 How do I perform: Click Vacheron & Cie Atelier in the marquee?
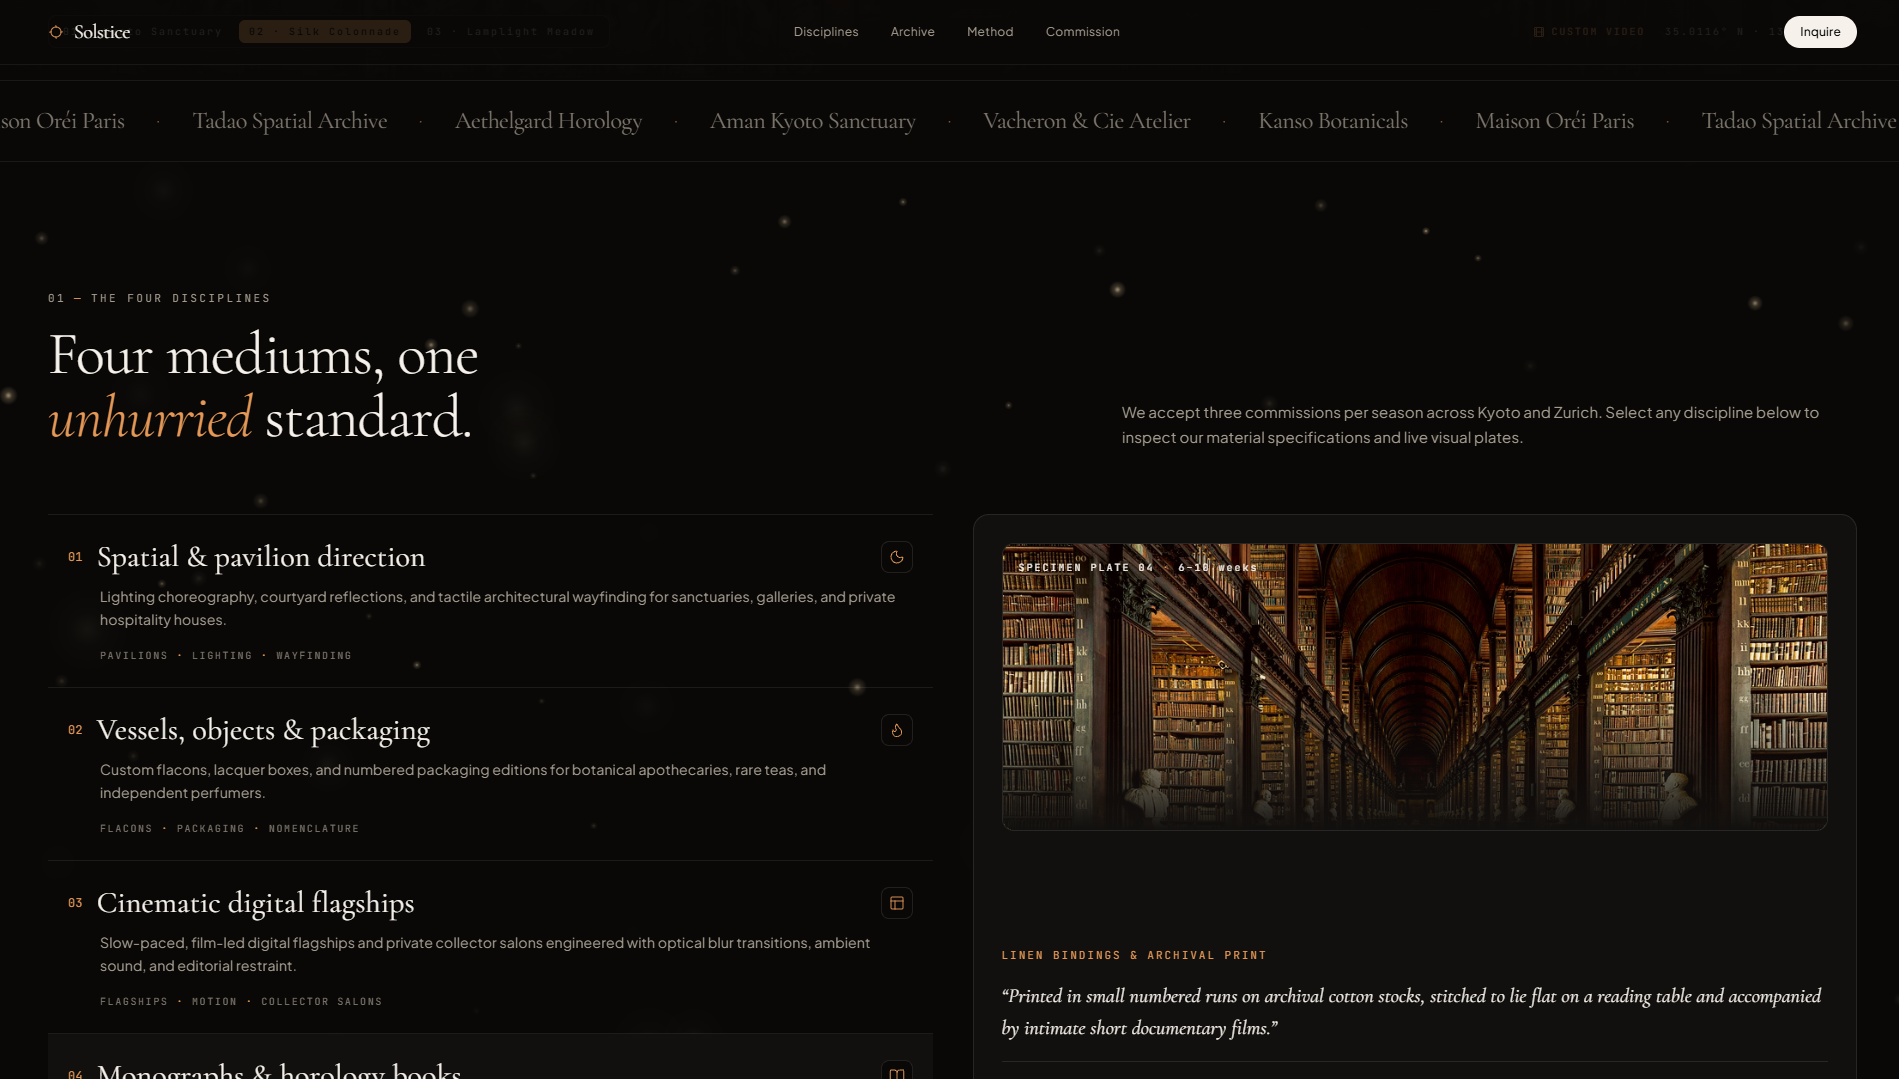pyautogui.click(x=1087, y=121)
